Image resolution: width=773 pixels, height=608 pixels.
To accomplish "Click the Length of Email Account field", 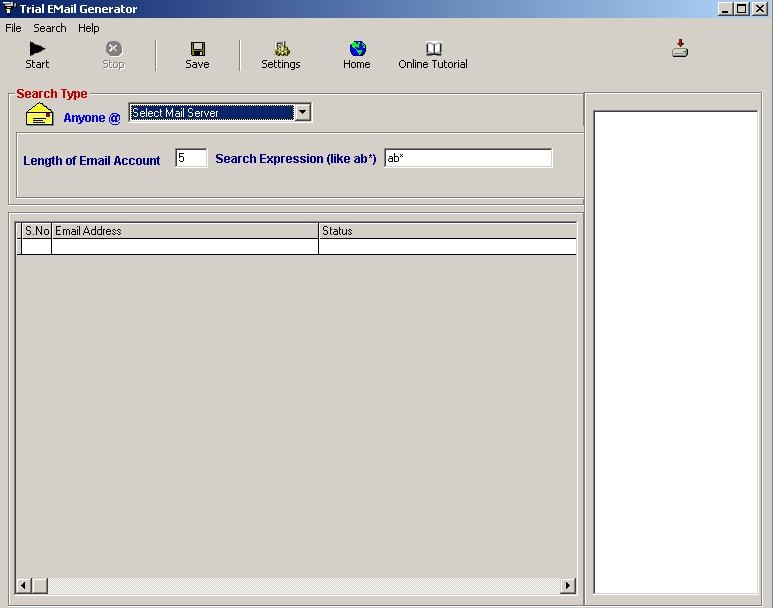I will [x=191, y=158].
